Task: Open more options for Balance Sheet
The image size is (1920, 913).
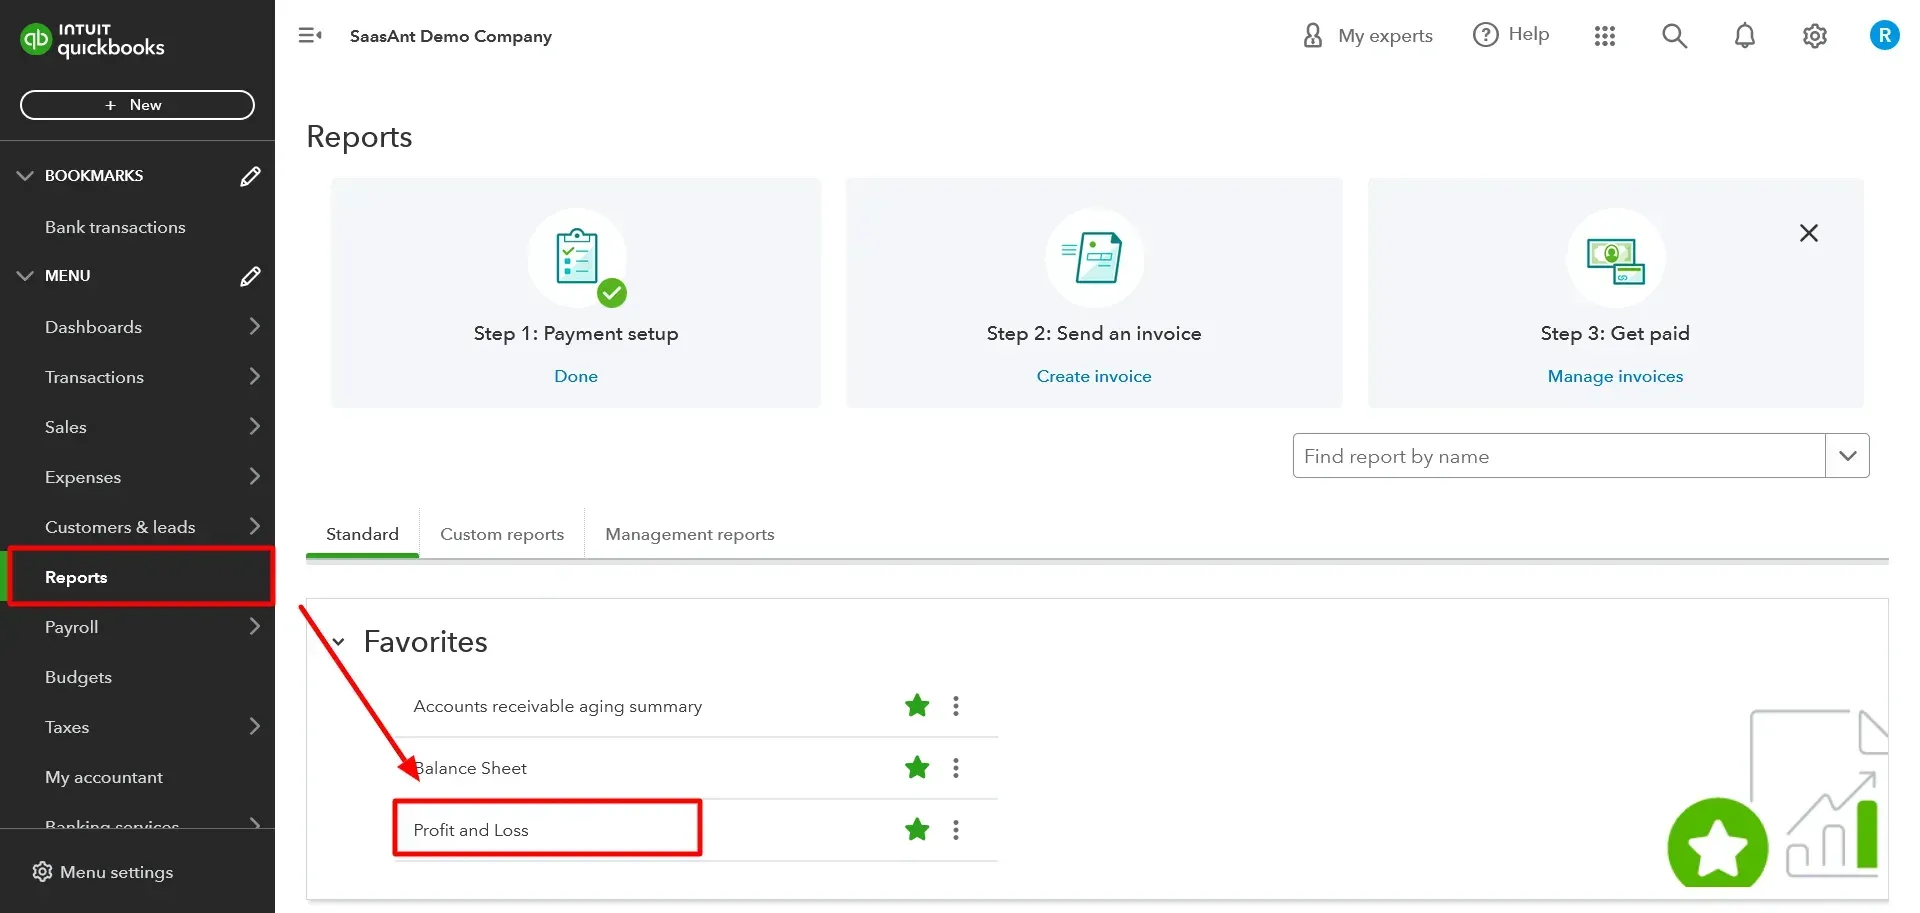Action: click(x=956, y=768)
